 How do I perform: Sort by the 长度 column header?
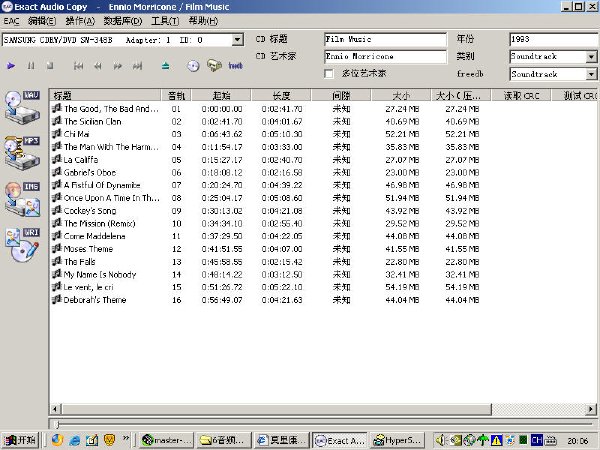pyautogui.click(x=281, y=95)
